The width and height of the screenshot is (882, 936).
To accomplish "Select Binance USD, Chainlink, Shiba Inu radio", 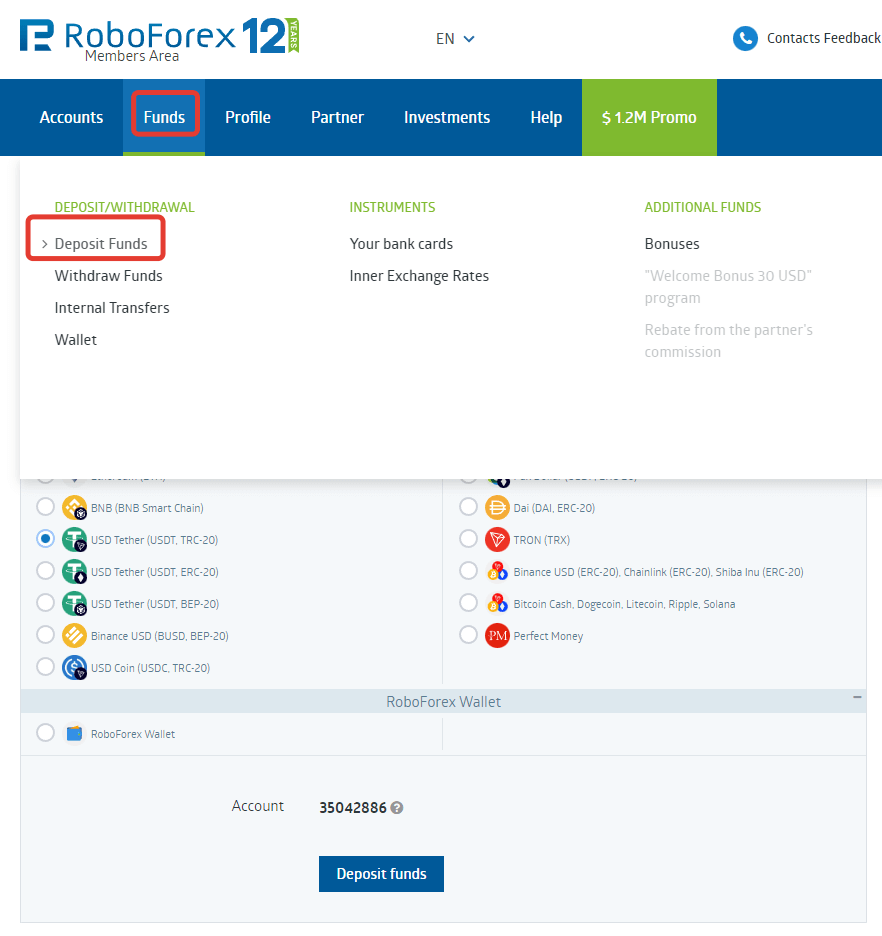I will coord(468,571).
